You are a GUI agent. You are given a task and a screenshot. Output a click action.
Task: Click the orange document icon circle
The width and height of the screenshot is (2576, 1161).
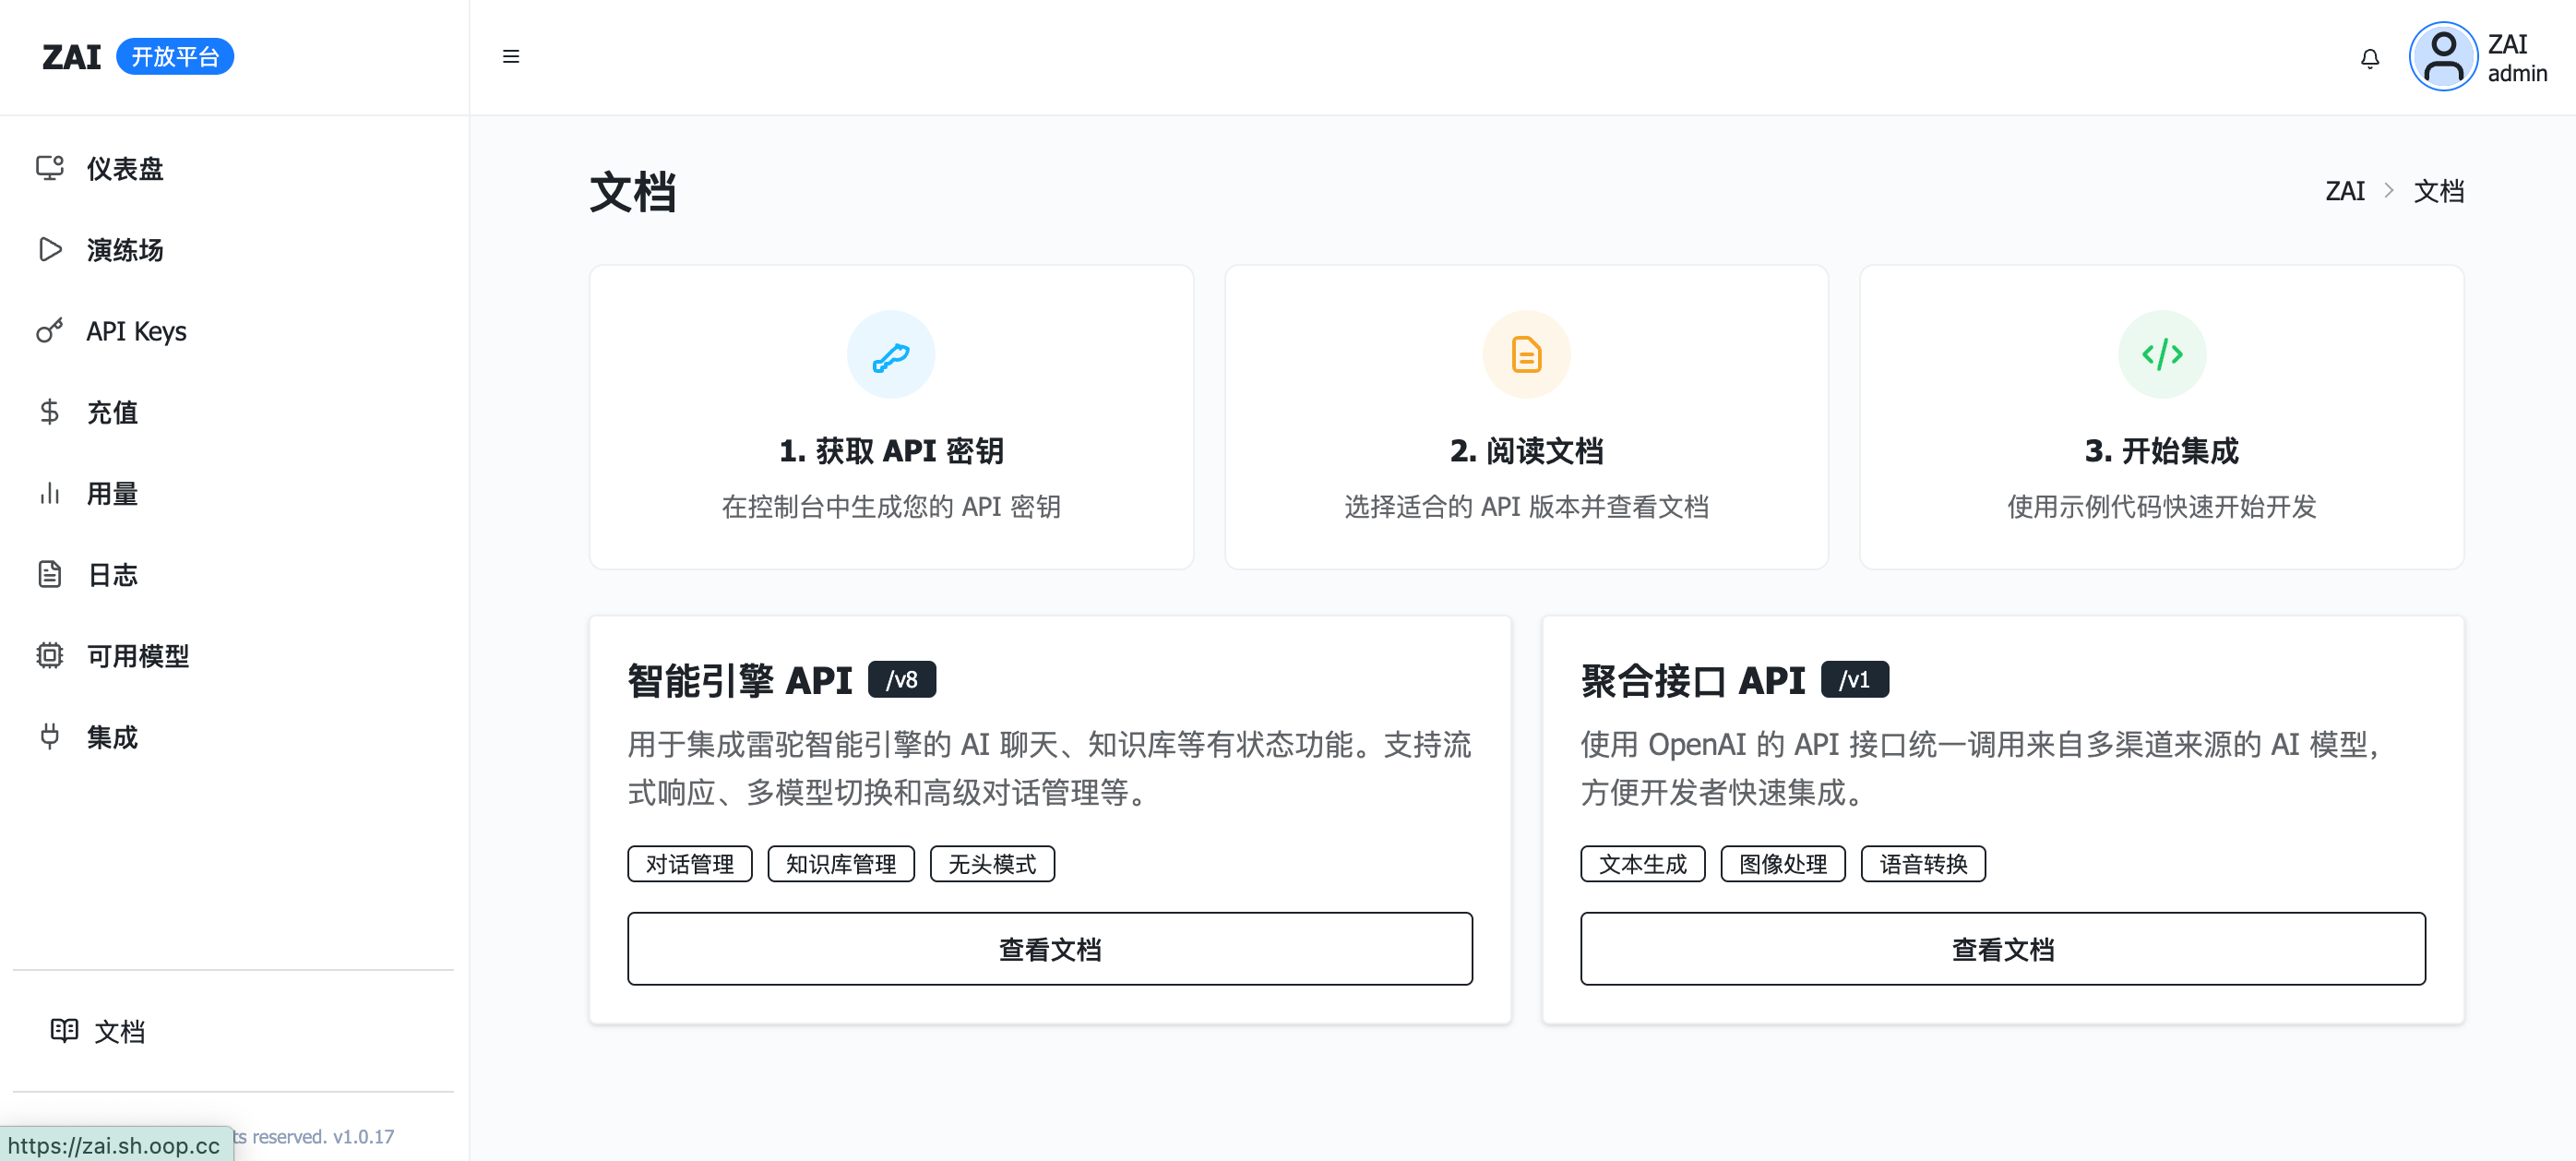[1525, 355]
